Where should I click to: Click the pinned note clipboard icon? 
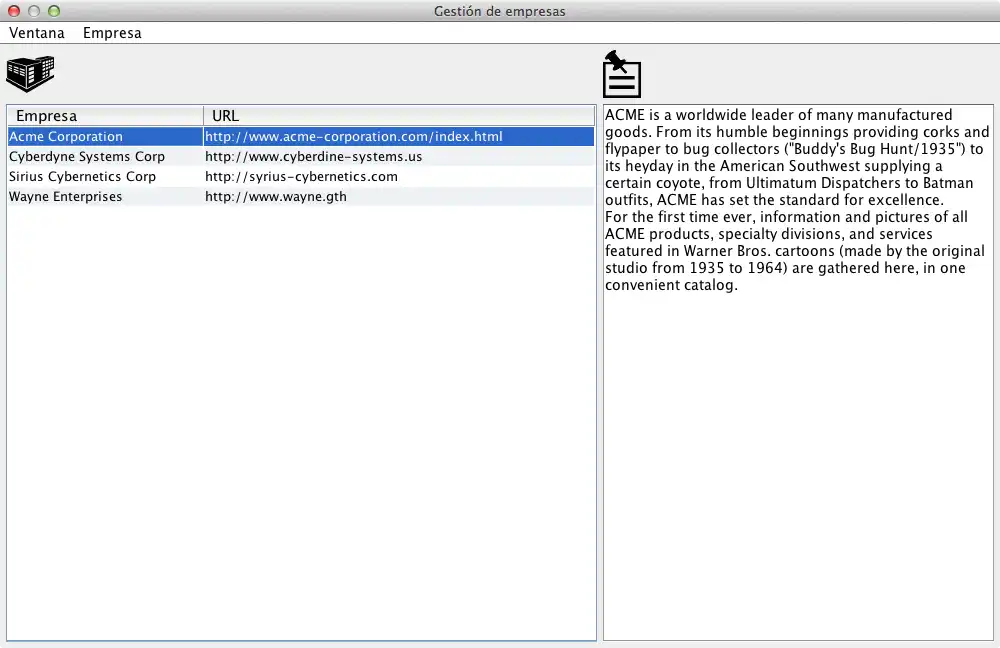(x=621, y=74)
